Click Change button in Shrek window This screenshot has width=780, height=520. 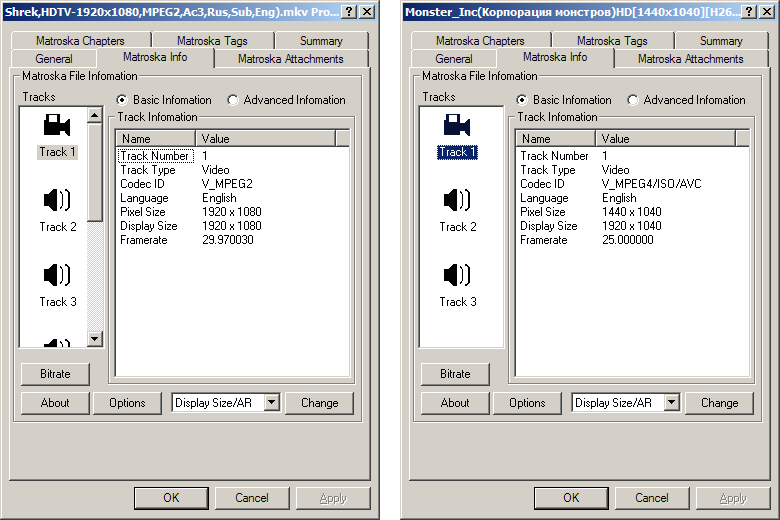319,403
